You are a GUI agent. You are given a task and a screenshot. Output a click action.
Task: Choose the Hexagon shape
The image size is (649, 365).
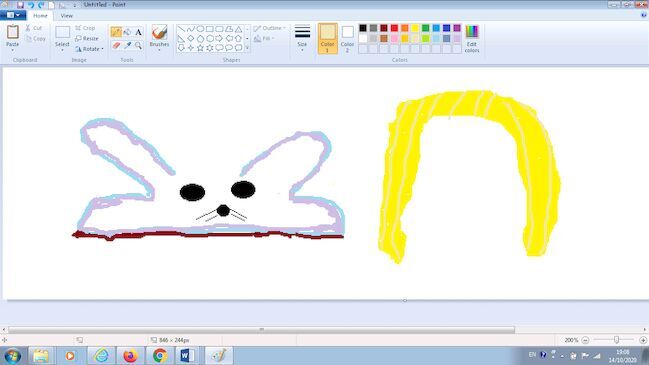[x=210, y=38]
